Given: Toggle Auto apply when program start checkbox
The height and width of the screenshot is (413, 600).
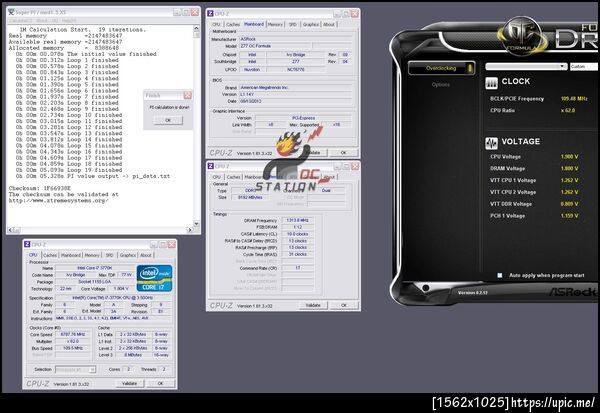Looking at the screenshot, I should 499,275.
